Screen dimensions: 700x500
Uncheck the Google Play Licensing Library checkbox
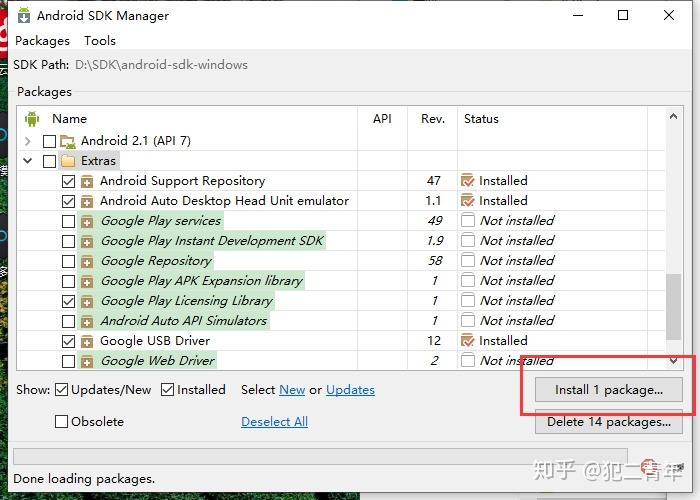[68, 301]
